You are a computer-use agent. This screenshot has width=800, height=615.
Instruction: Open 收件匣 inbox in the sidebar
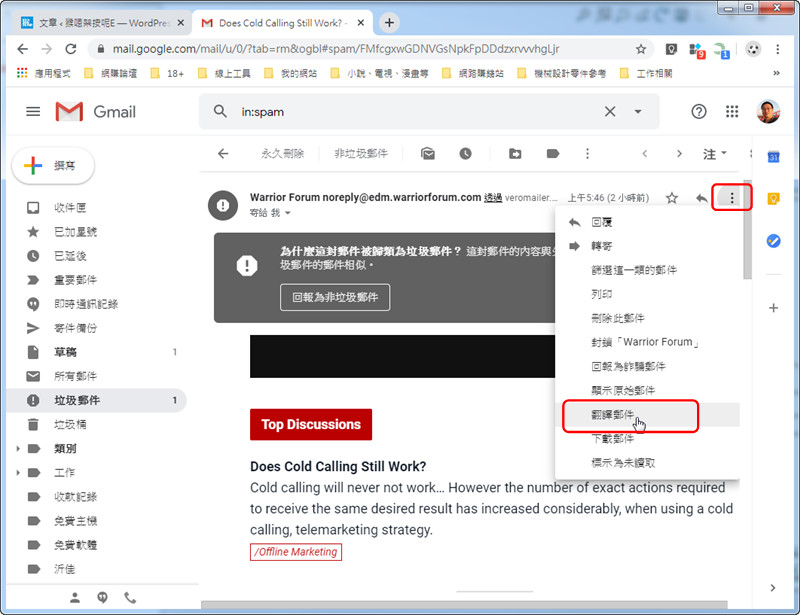coord(97,208)
